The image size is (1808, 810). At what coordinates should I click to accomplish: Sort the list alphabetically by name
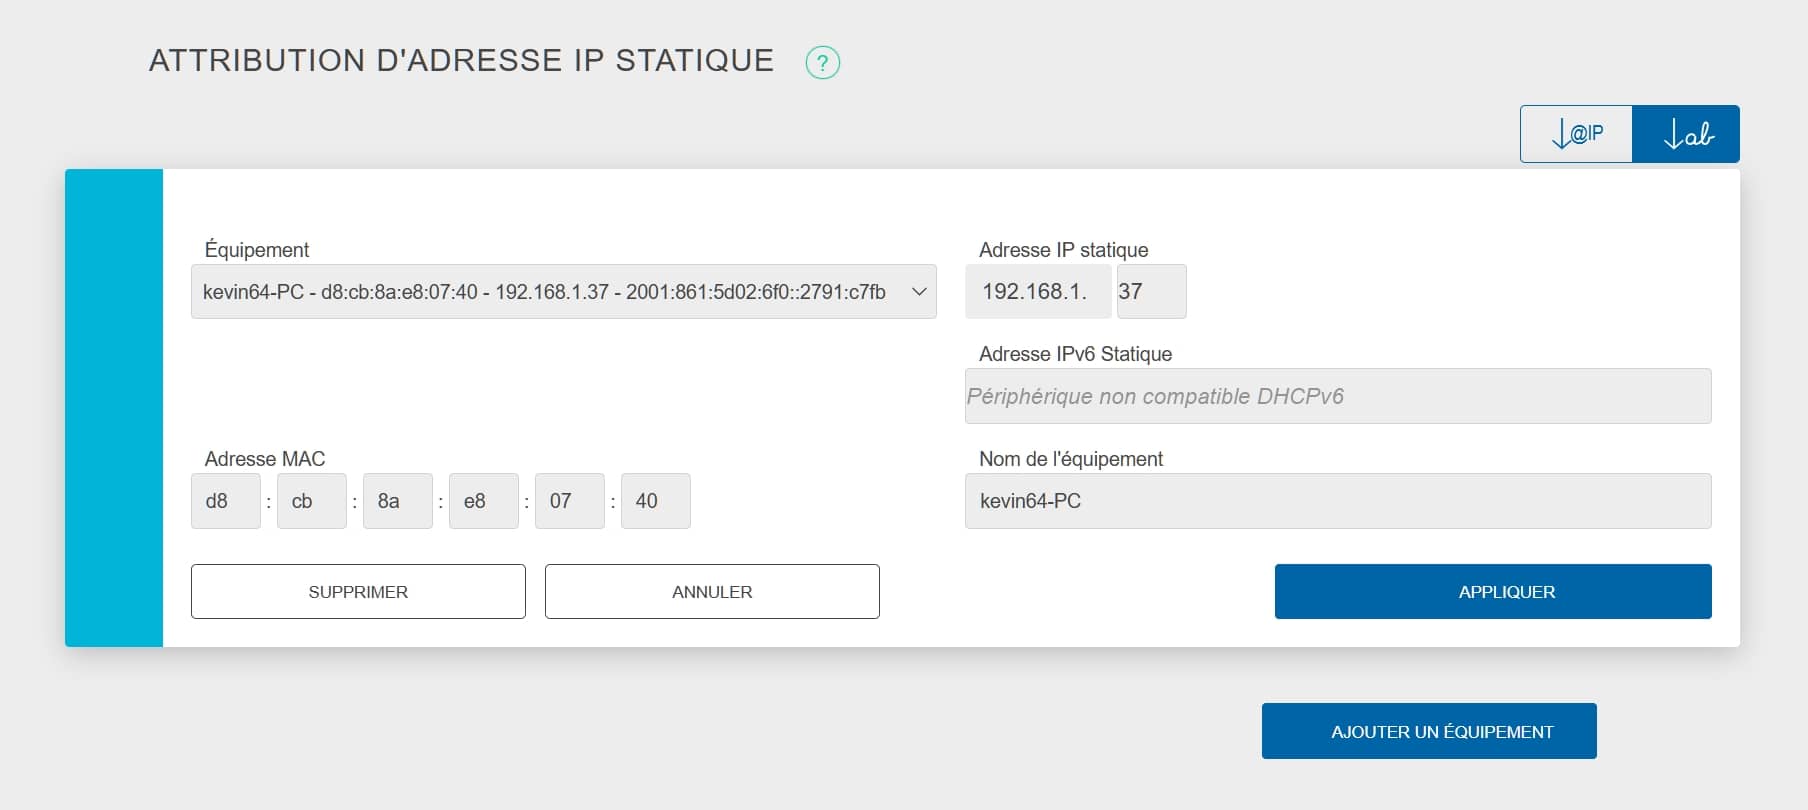(1686, 134)
